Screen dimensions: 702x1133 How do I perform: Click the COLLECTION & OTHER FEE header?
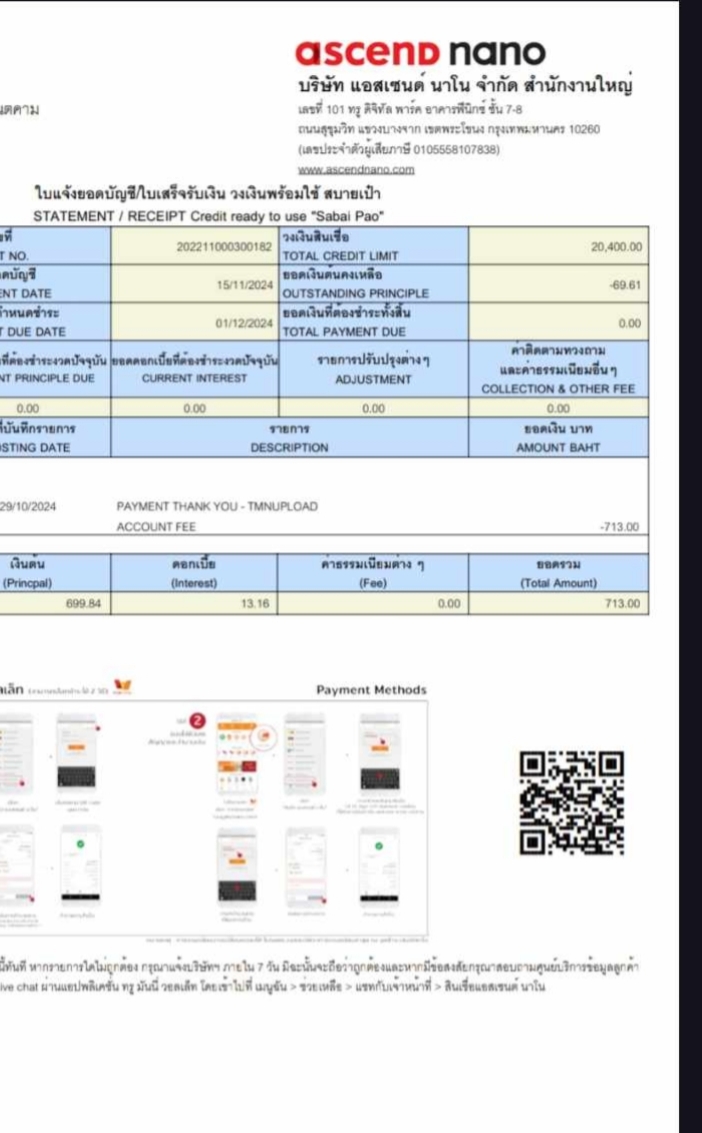(558, 389)
